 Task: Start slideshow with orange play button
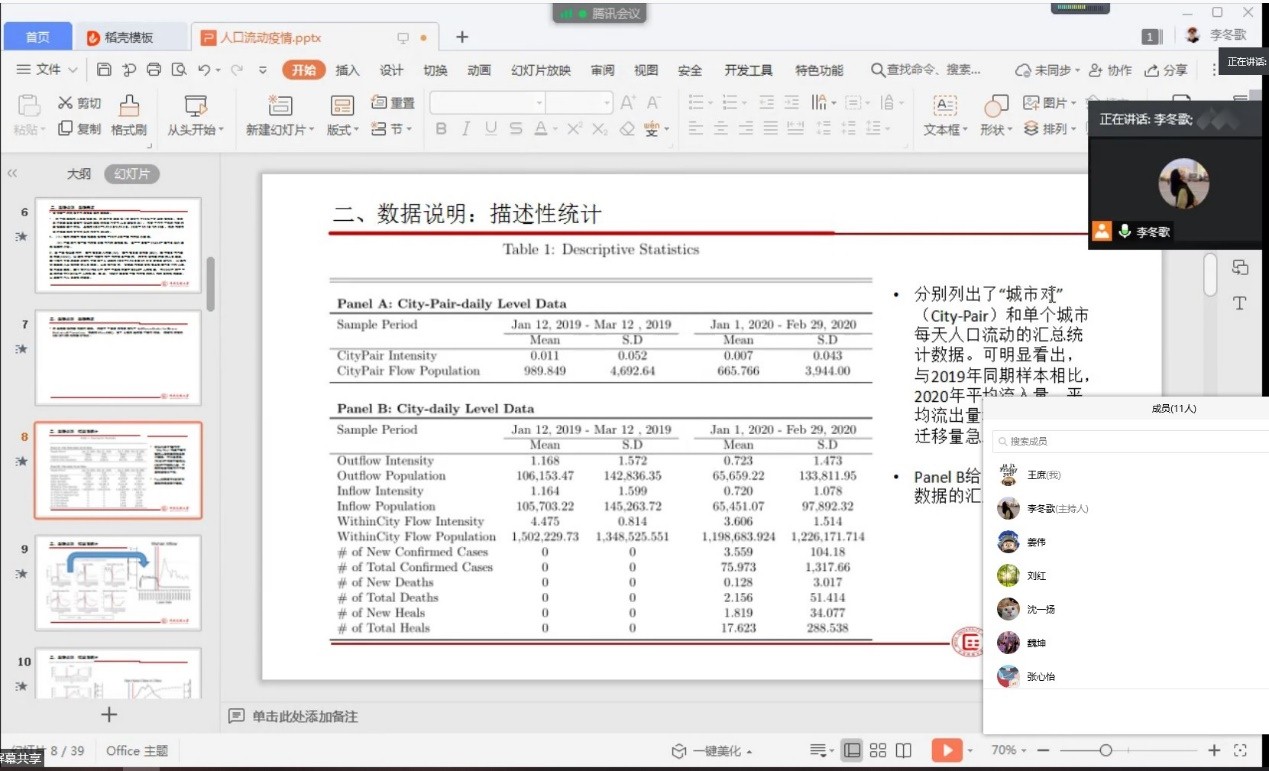click(x=945, y=750)
